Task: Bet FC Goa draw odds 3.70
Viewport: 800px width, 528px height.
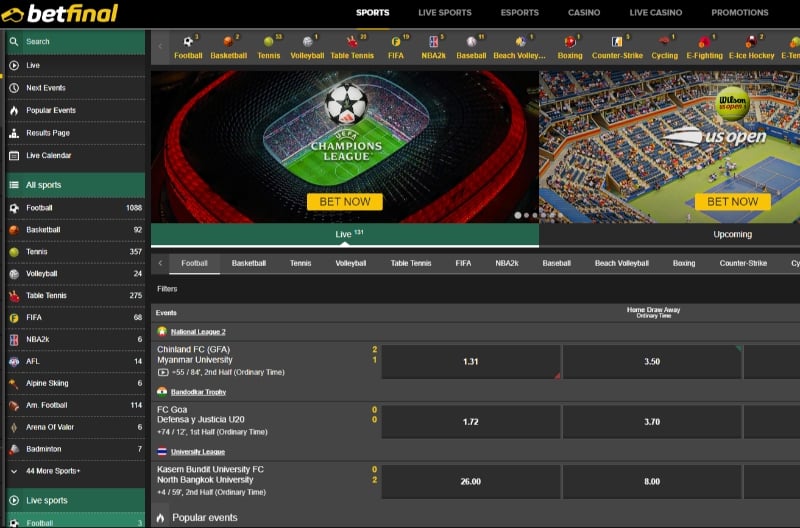Action: 652,422
